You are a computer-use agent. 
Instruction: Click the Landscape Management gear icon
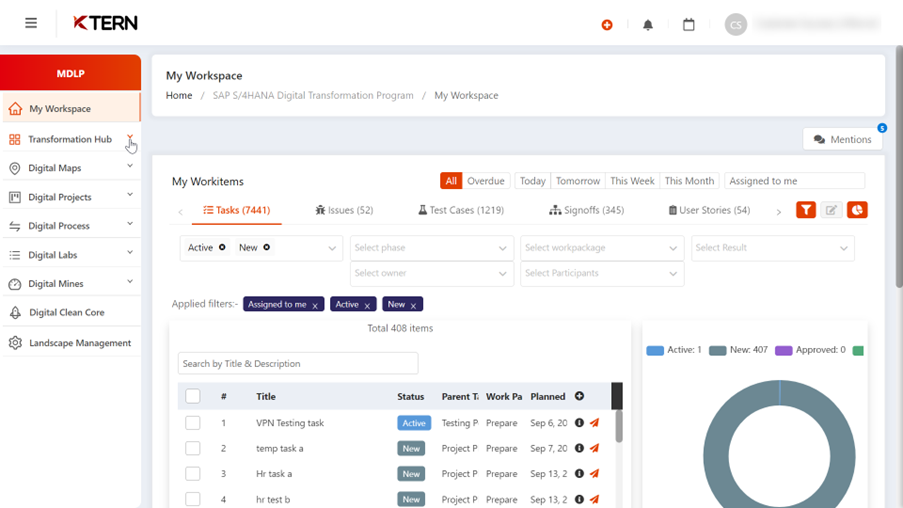[16, 343]
